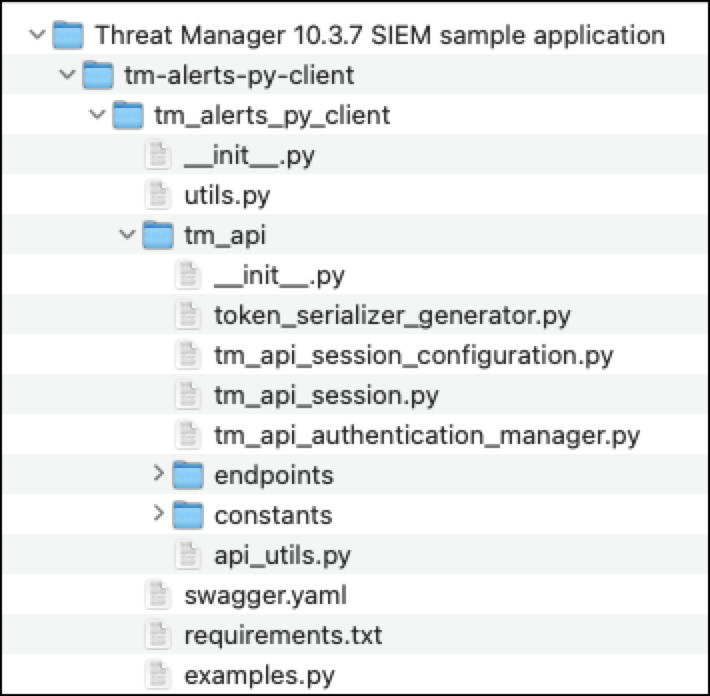Select the 'api_utils.py' file name
The width and height of the screenshot is (710, 696).
[x=283, y=556]
